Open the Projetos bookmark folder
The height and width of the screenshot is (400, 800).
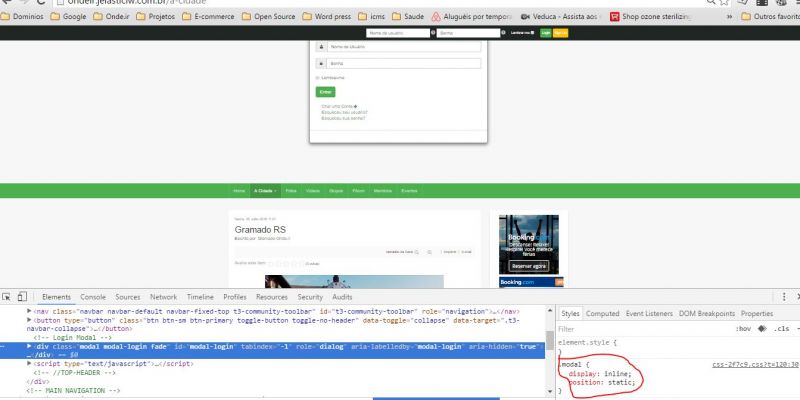click(156, 16)
